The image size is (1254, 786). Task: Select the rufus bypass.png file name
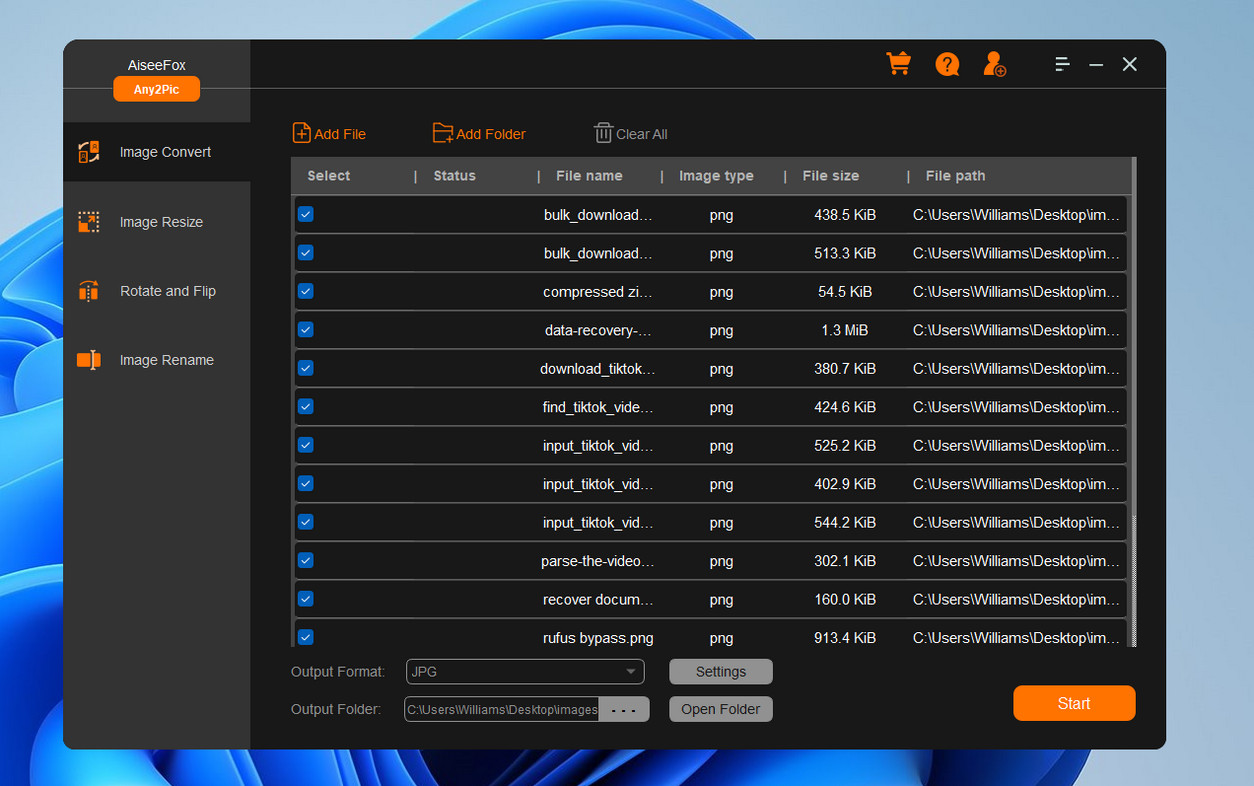click(x=598, y=638)
